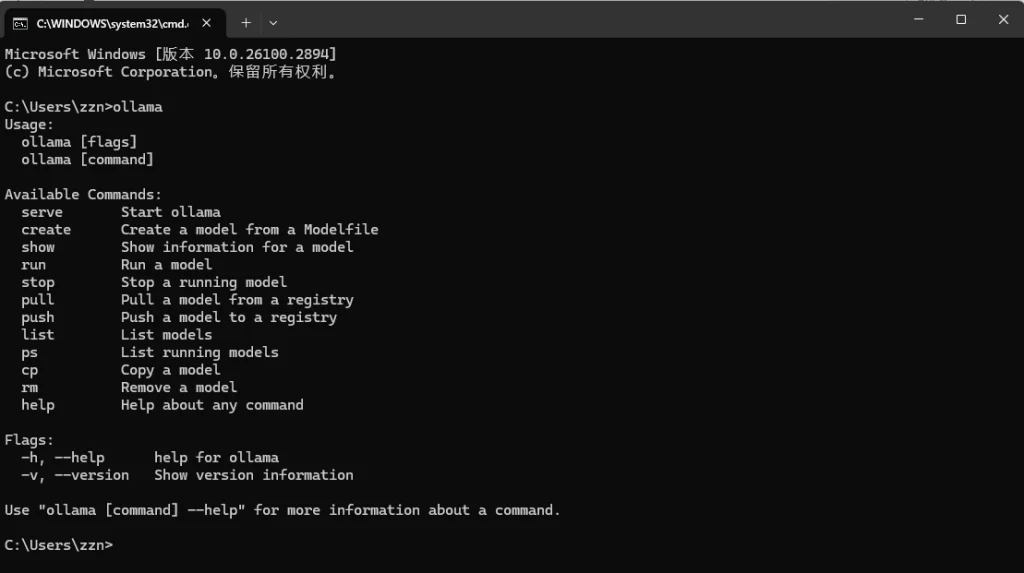Click the 'pull' command text
Screen dimensions: 1024x573
(x=38, y=300)
